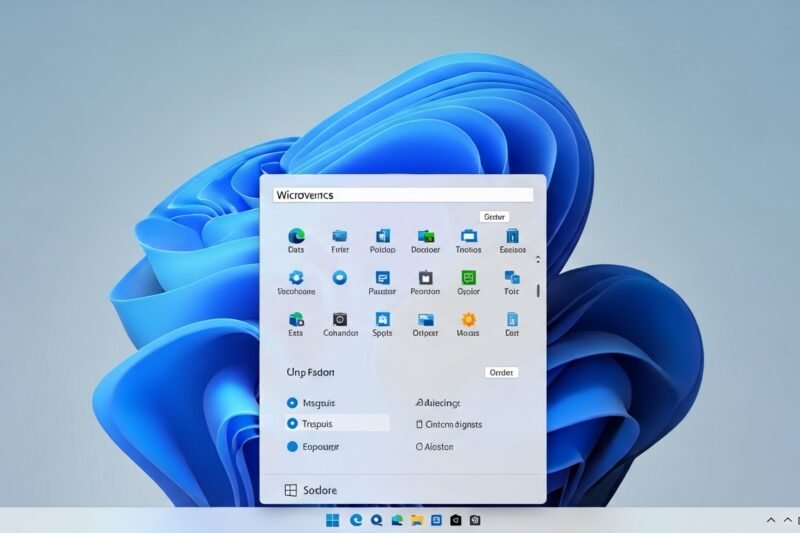This screenshot has width=800, height=533.
Task: Click the Windows Start button on the taskbar
Action: pos(333,520)
